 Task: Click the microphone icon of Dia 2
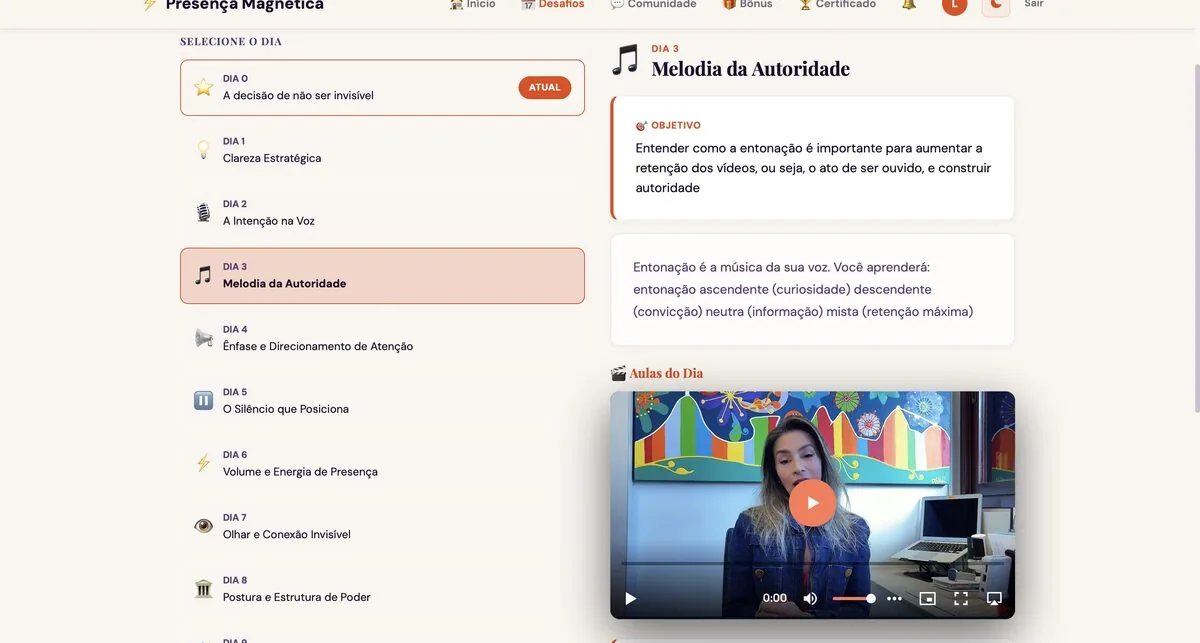point(203,213)
